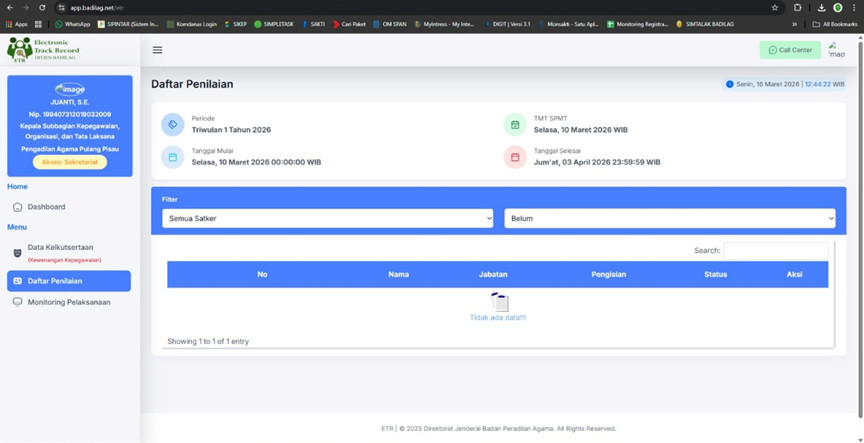Click the Tanggal Mulai calendar icon
Viewport: 864px width, 443px height.
(173, 157)
